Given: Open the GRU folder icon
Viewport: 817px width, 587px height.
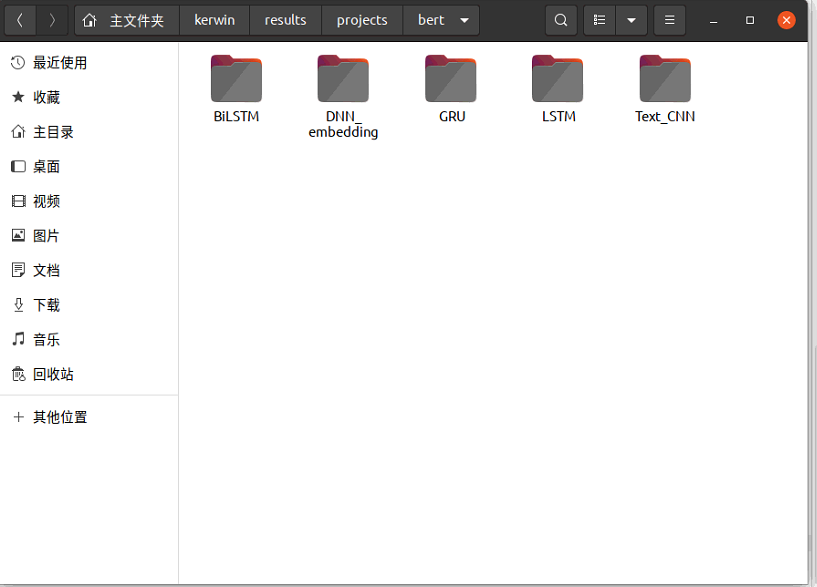Looking at the screenshot, I should point(451,79).
